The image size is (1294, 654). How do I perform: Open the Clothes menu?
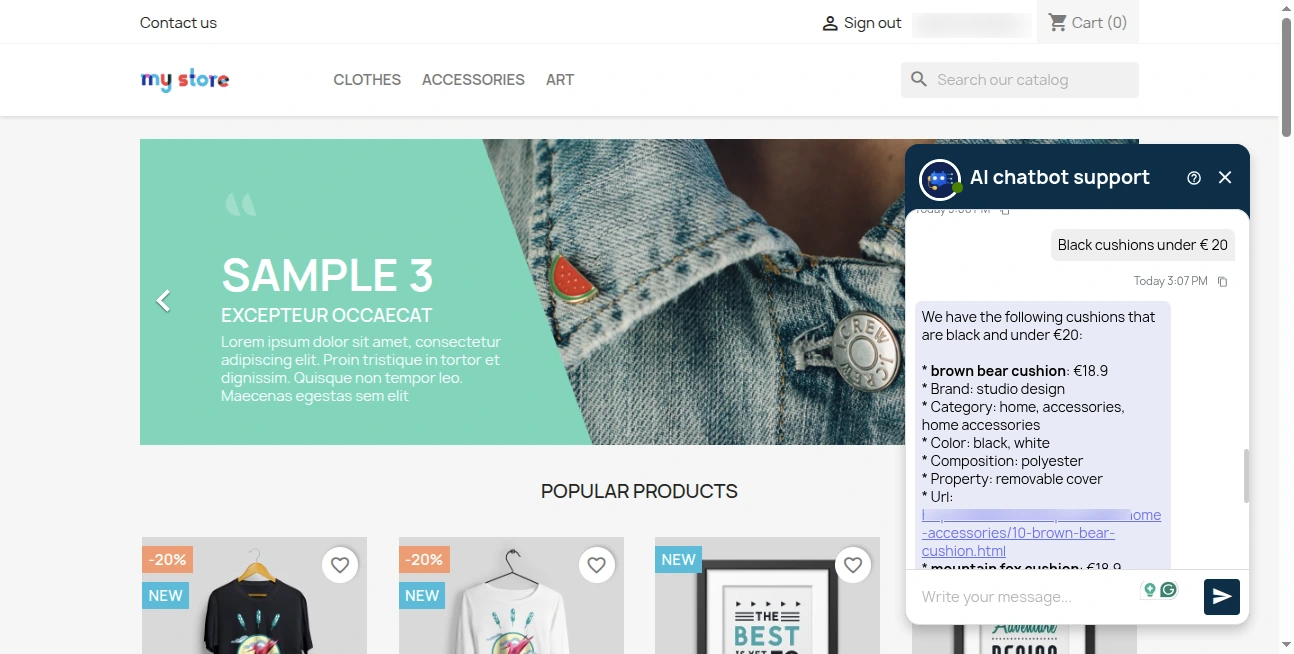tap(367, 80)
